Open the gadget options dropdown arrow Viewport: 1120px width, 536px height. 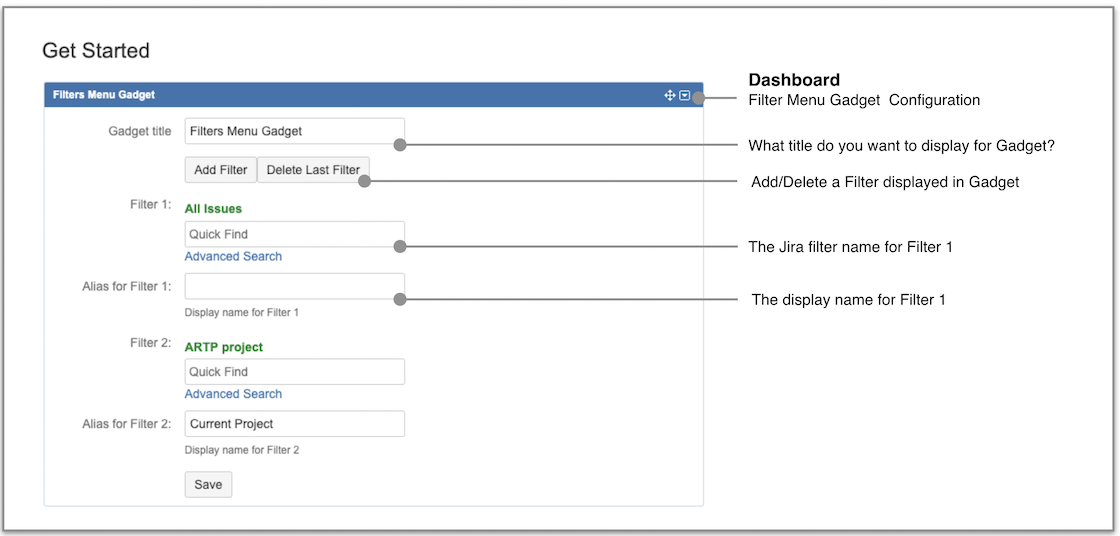(x=685, y=95)
